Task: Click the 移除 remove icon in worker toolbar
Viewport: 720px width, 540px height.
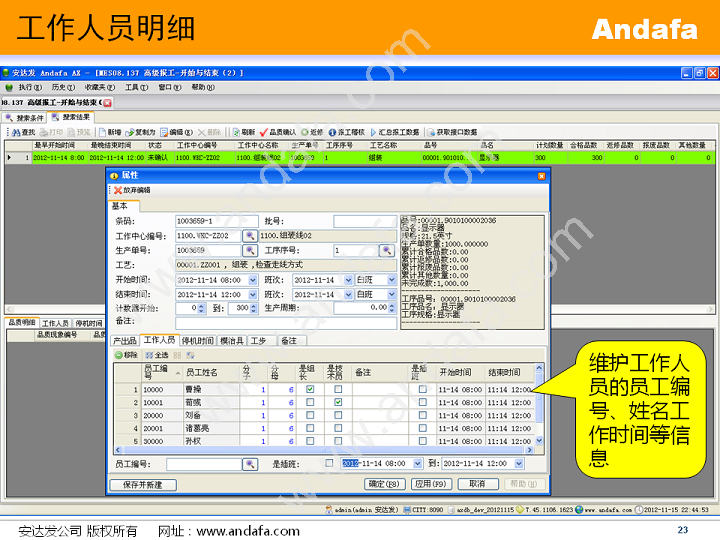Action: coord(117,355)
